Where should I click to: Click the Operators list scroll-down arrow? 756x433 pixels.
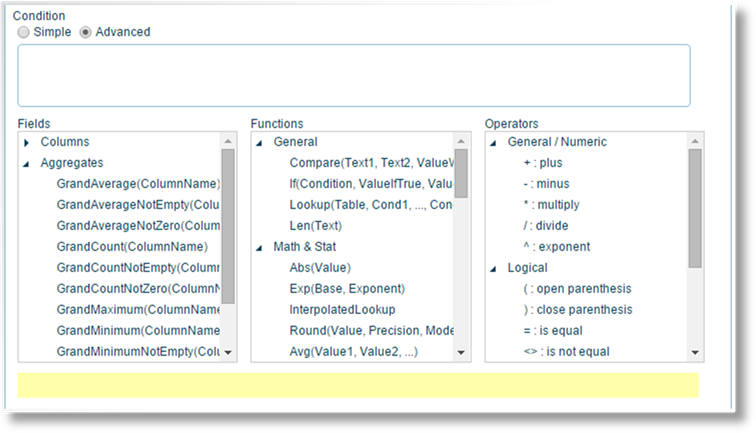tap(695, 352)
